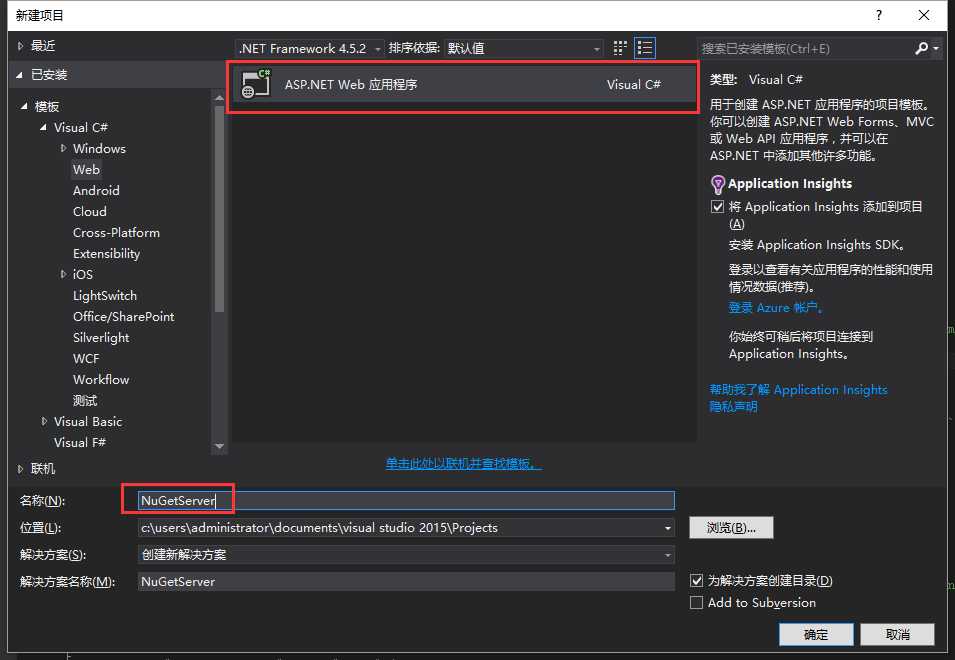Collapse the 模板 tree node

click(x=24, y=106)
